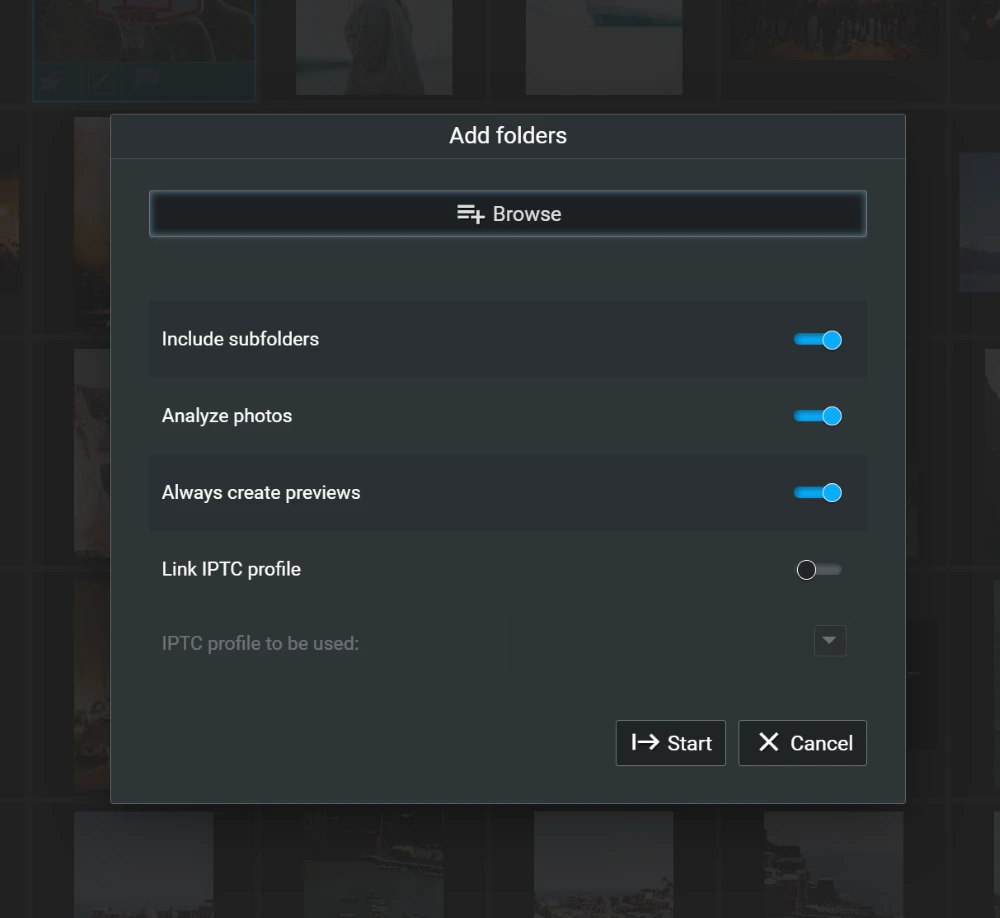Open the IPTC profile dropdown
Screen dimensions: 1000x918
(x=830, y=641)
